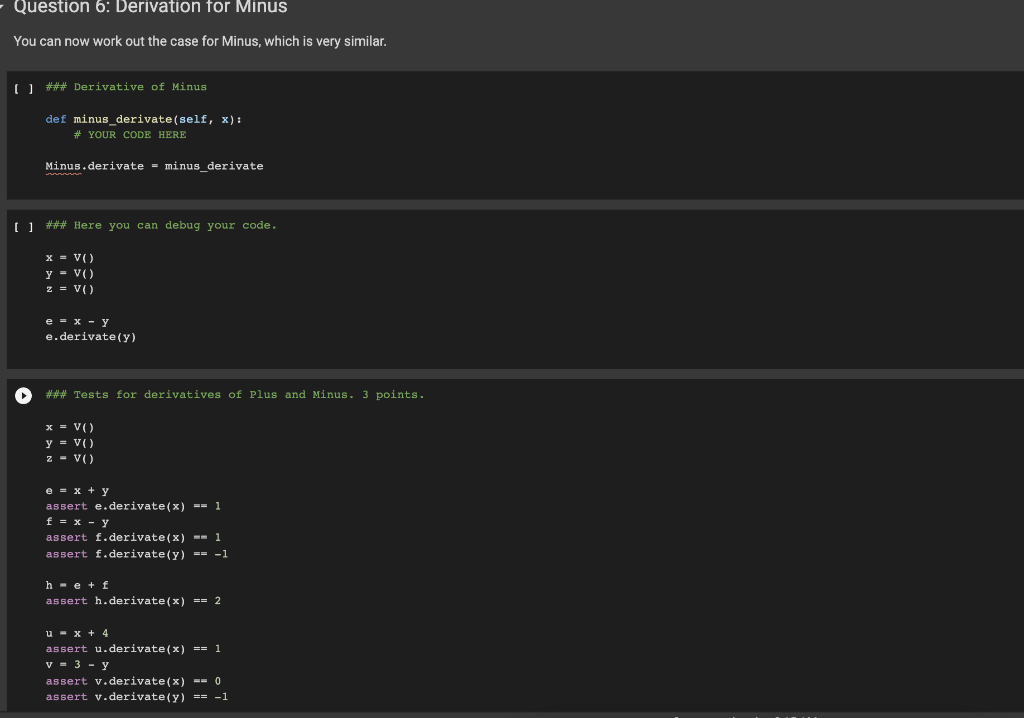This screenshot has width=1024, height=718.
Task: Click the "### Tests for derivatives" comment line
Action: click(233, 394)
